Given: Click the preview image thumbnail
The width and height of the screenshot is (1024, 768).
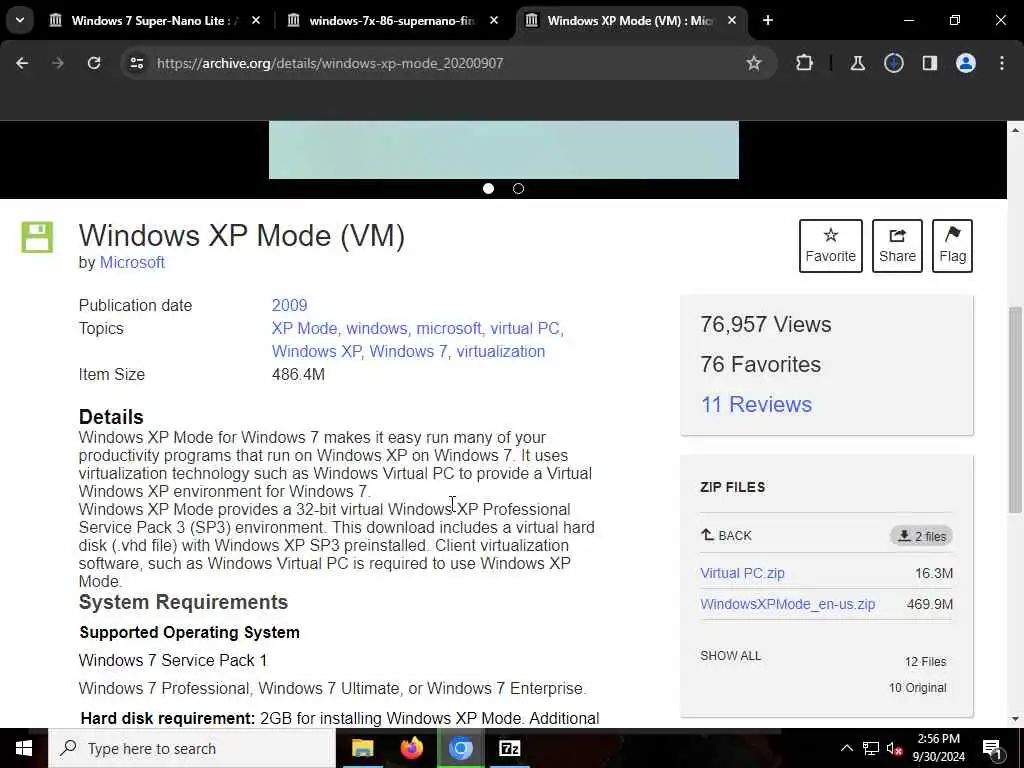Looking at the screenshot, I should (504, 150).
